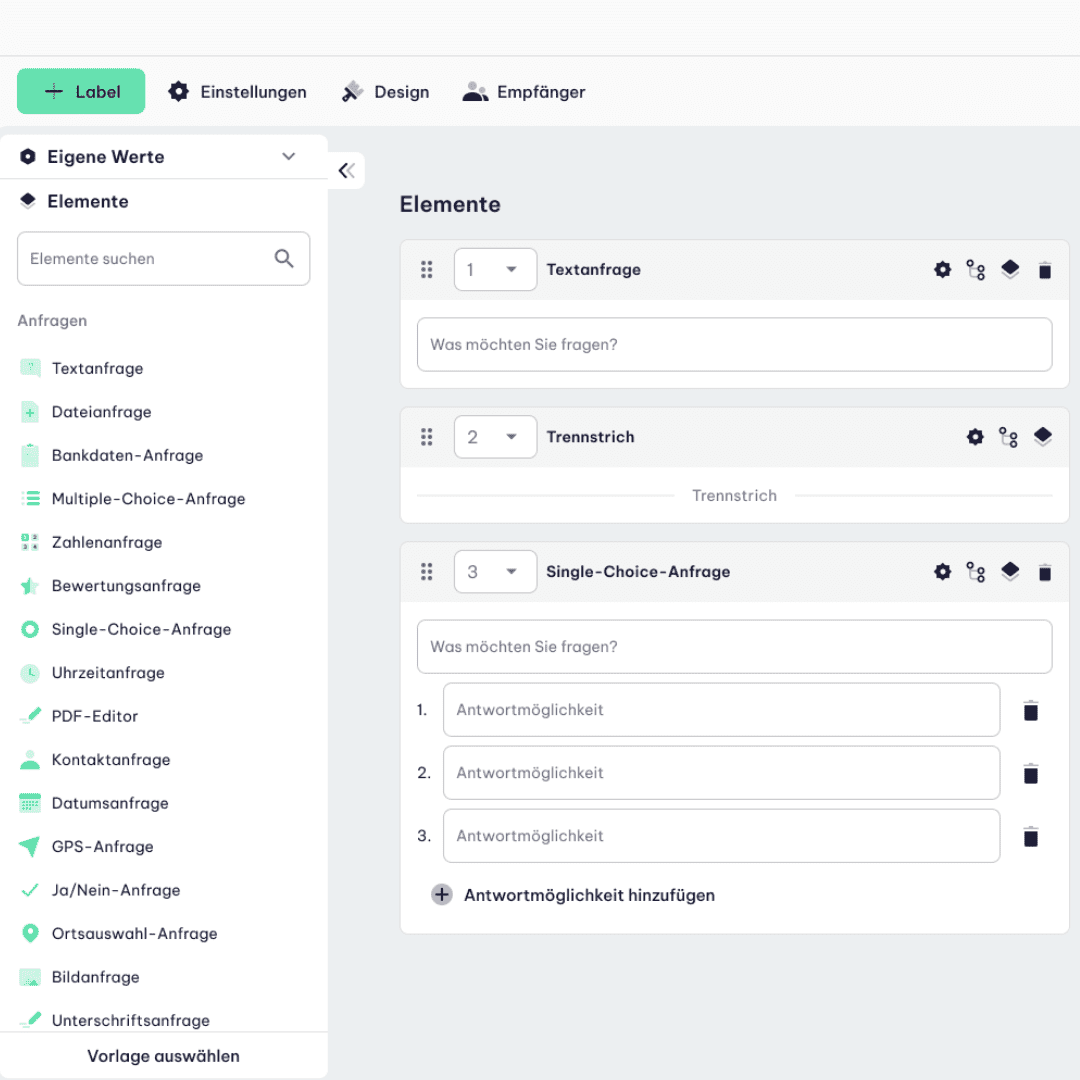Viewport: 1080px width, 1080px height.
Task: Add an Uhrzeitanfrage element
Action: coord(92,672)
